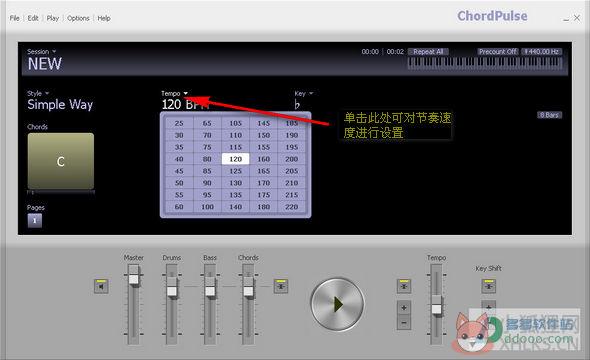Screen dimensions: 590x360
Task: Click the Key Shift reset icon
Action: [488, 286]
